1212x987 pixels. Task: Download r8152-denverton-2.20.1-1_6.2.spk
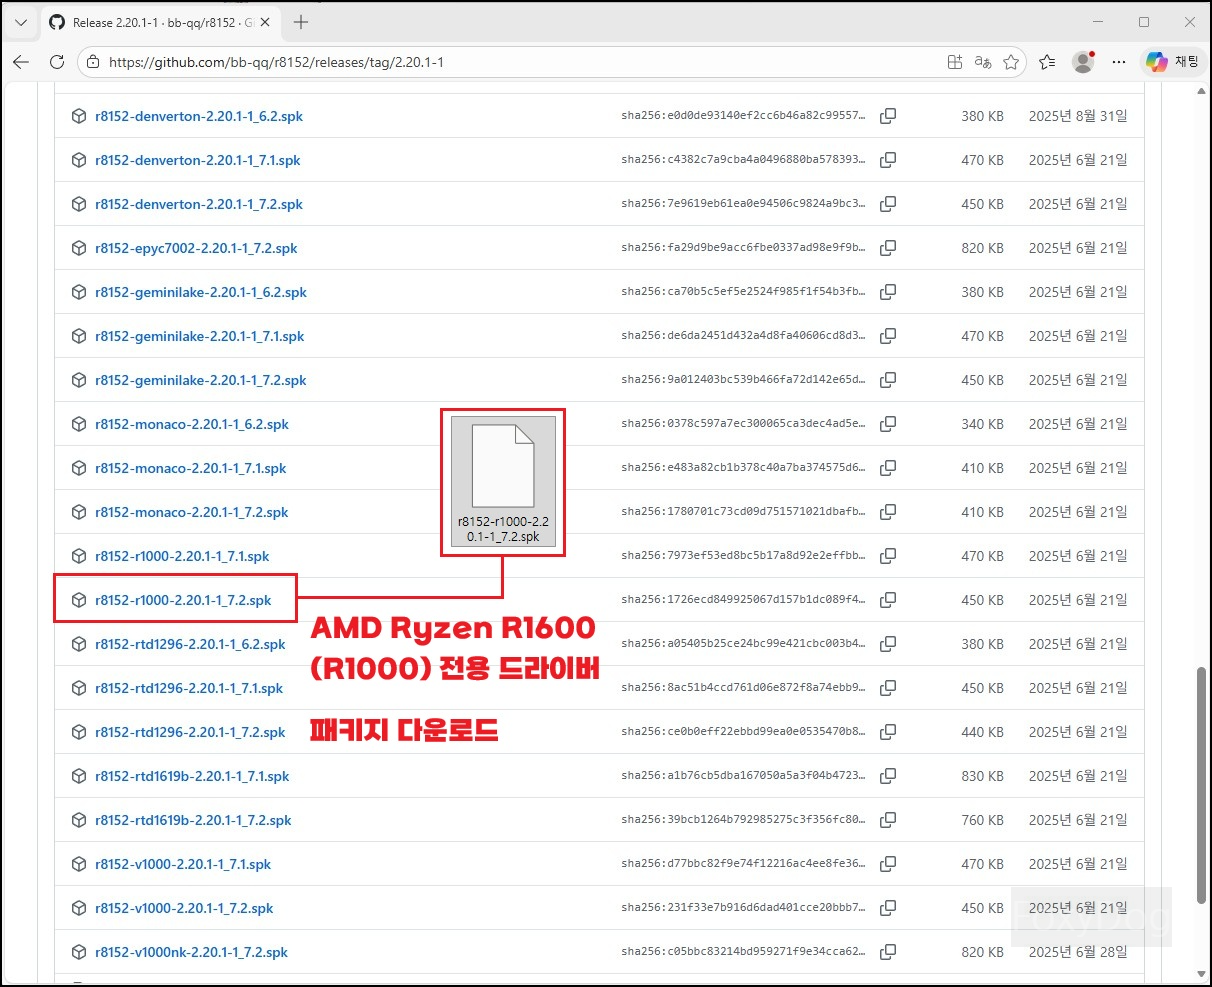pos(198,116)
